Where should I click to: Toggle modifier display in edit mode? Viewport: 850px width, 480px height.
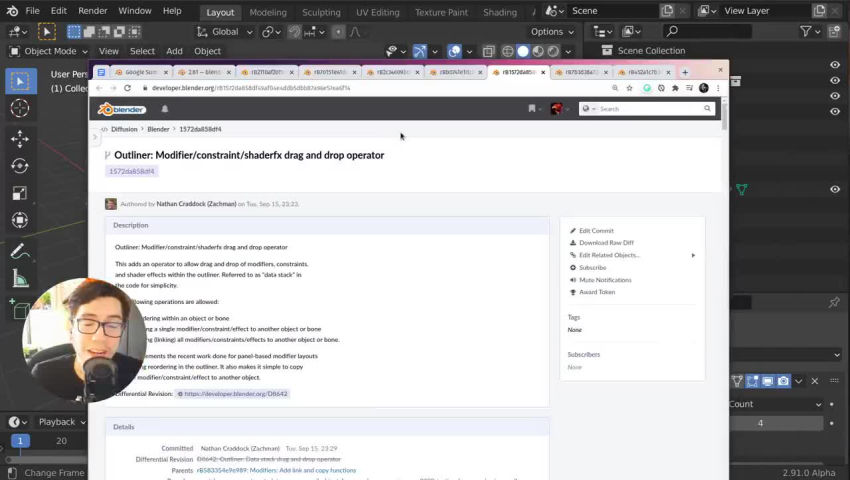tap(752, 381)
